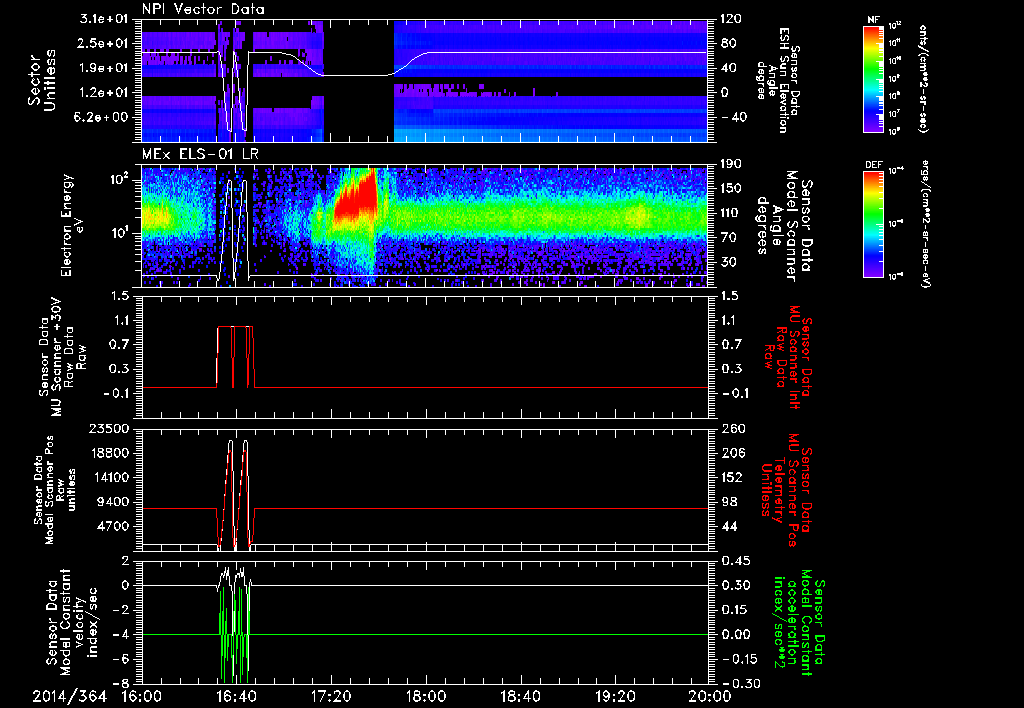Image resolution: width=1024 pixels, height=708 pixels.
Task: Click the 260 telemetry tick value
Action: click(x=731, y=429)
